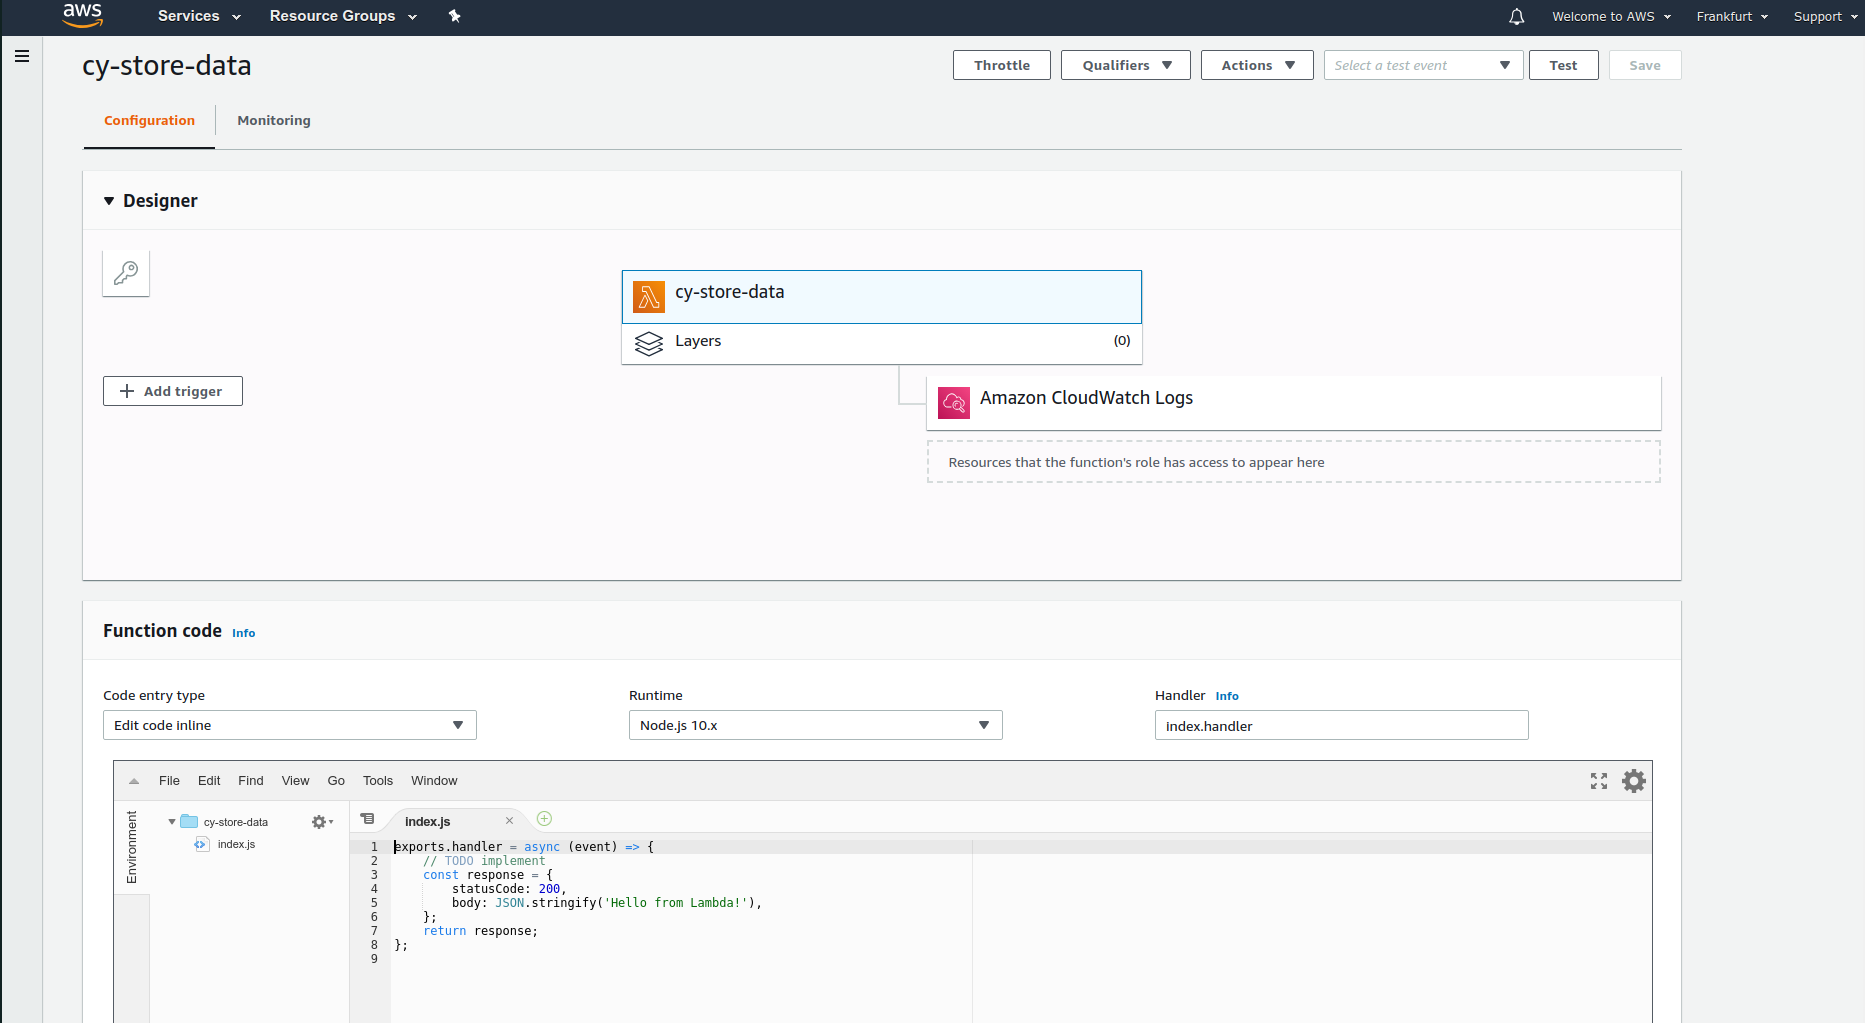Collapse the editor menu bar arrow
The width and height of the screenshot is (1865, 1023).
(x=134, y=781)
